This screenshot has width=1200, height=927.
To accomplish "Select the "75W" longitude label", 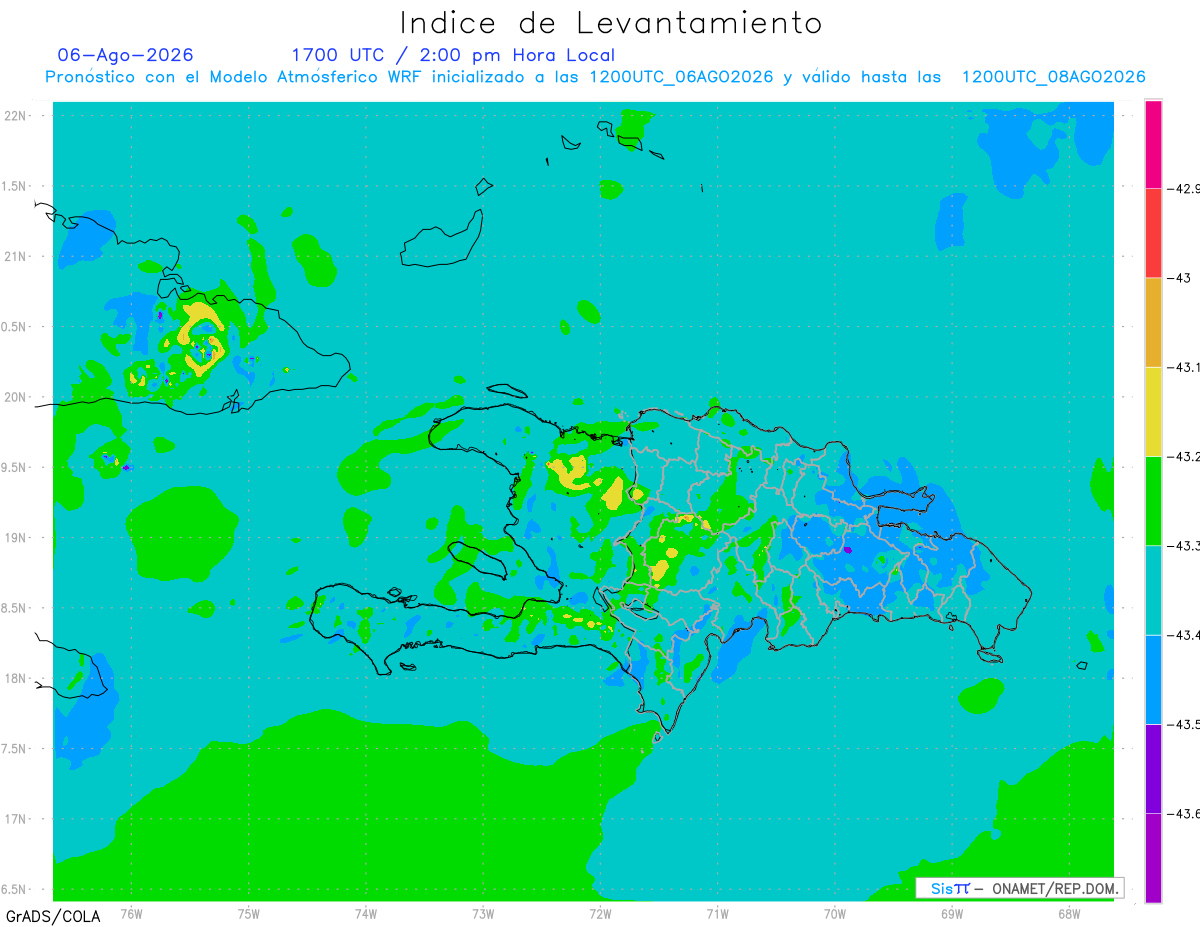I will click(249, 913).
